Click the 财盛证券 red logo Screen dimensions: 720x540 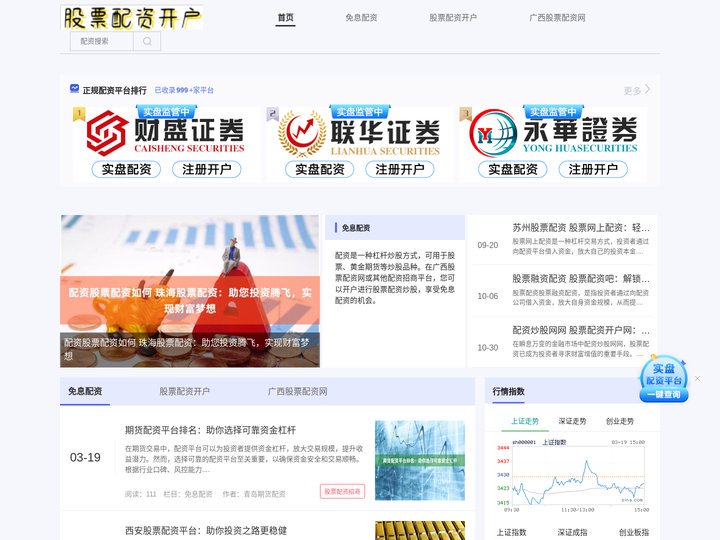pos(107,133)
